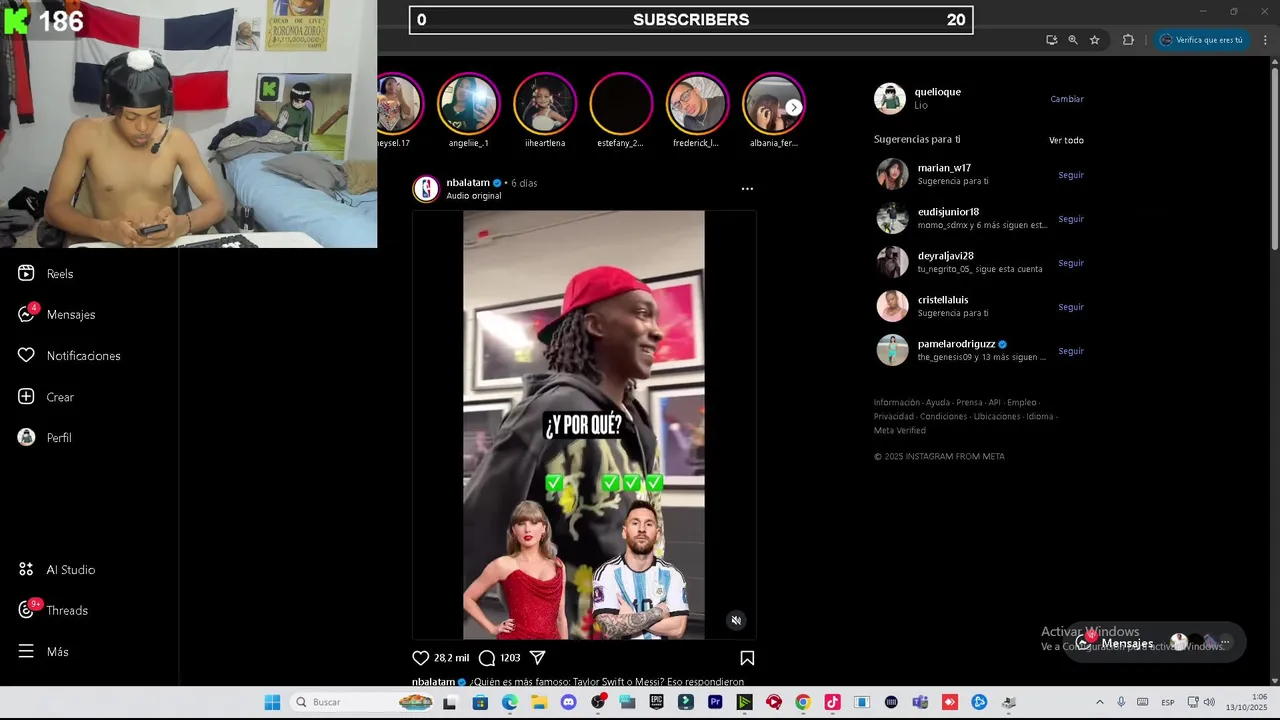Click the browser zoom magnifier icon
Image resolution: width=1280 pixels, height=720 pixels.
1073,40
